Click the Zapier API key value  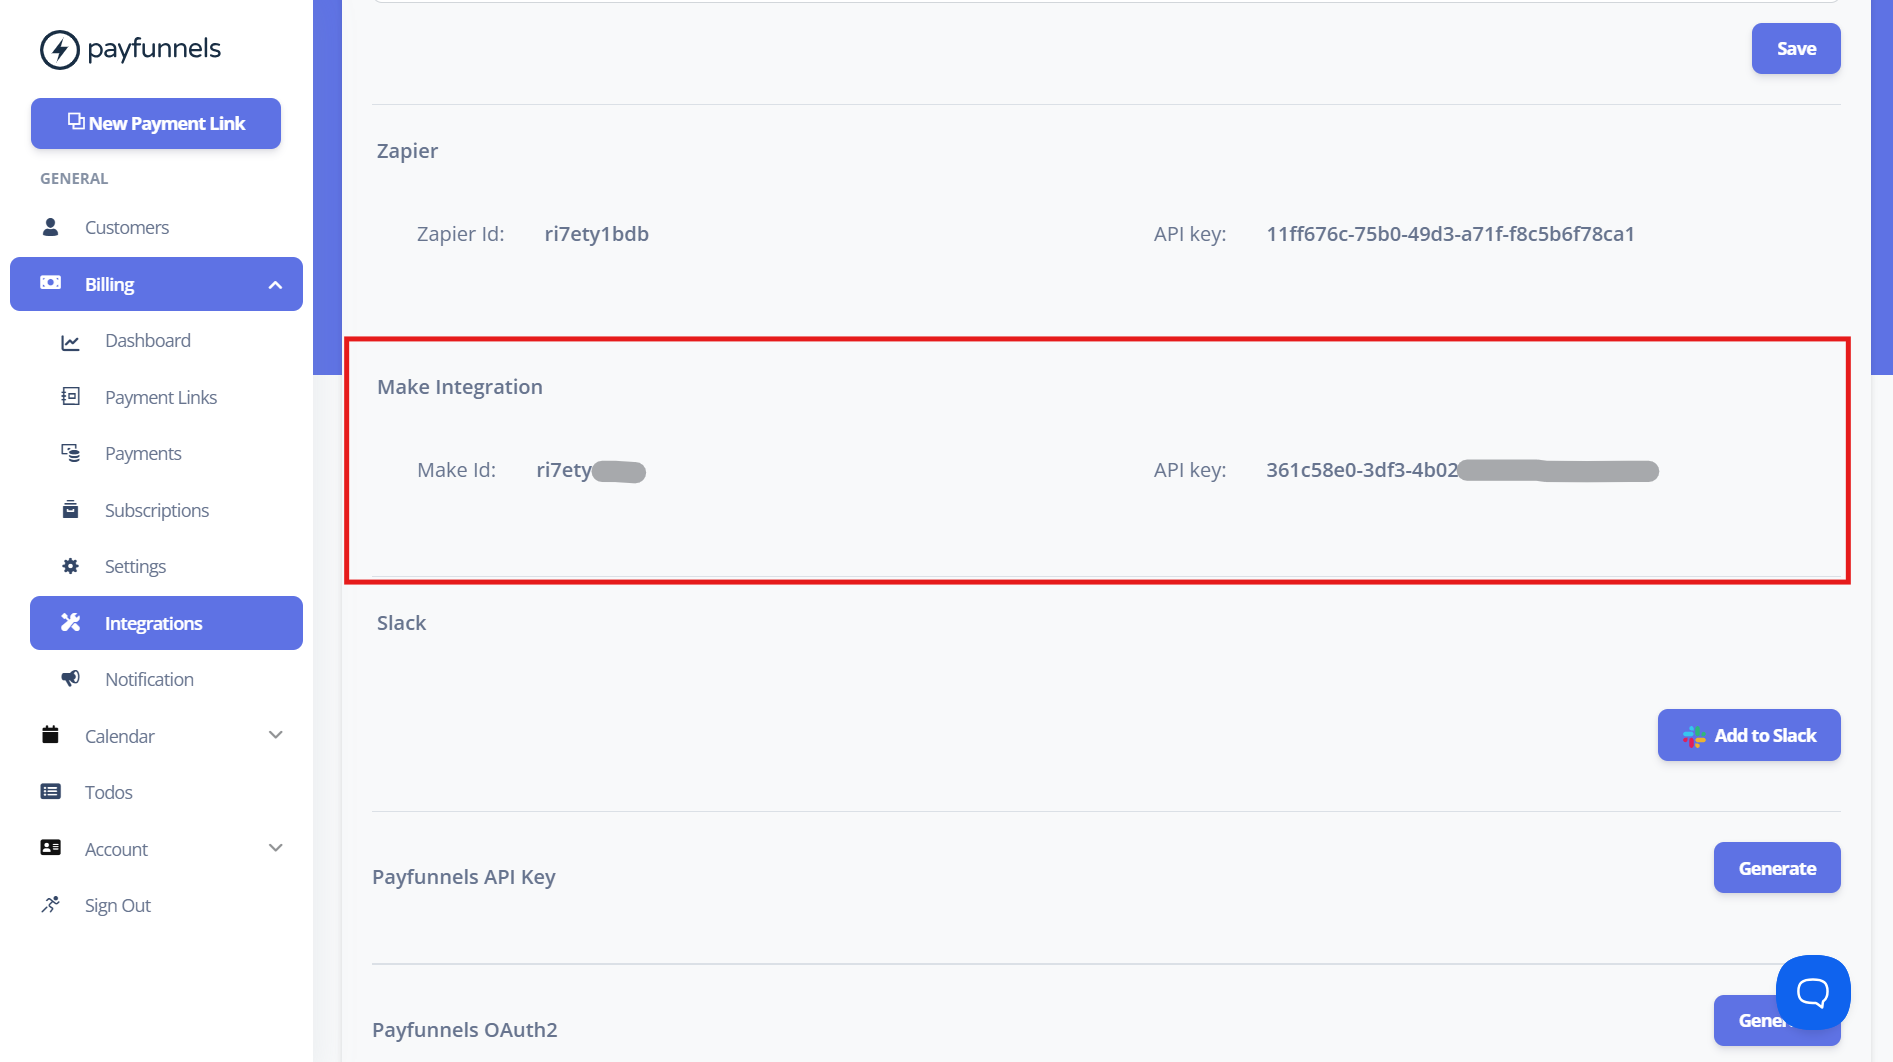pyautogui.click(x=1450, y=234)
